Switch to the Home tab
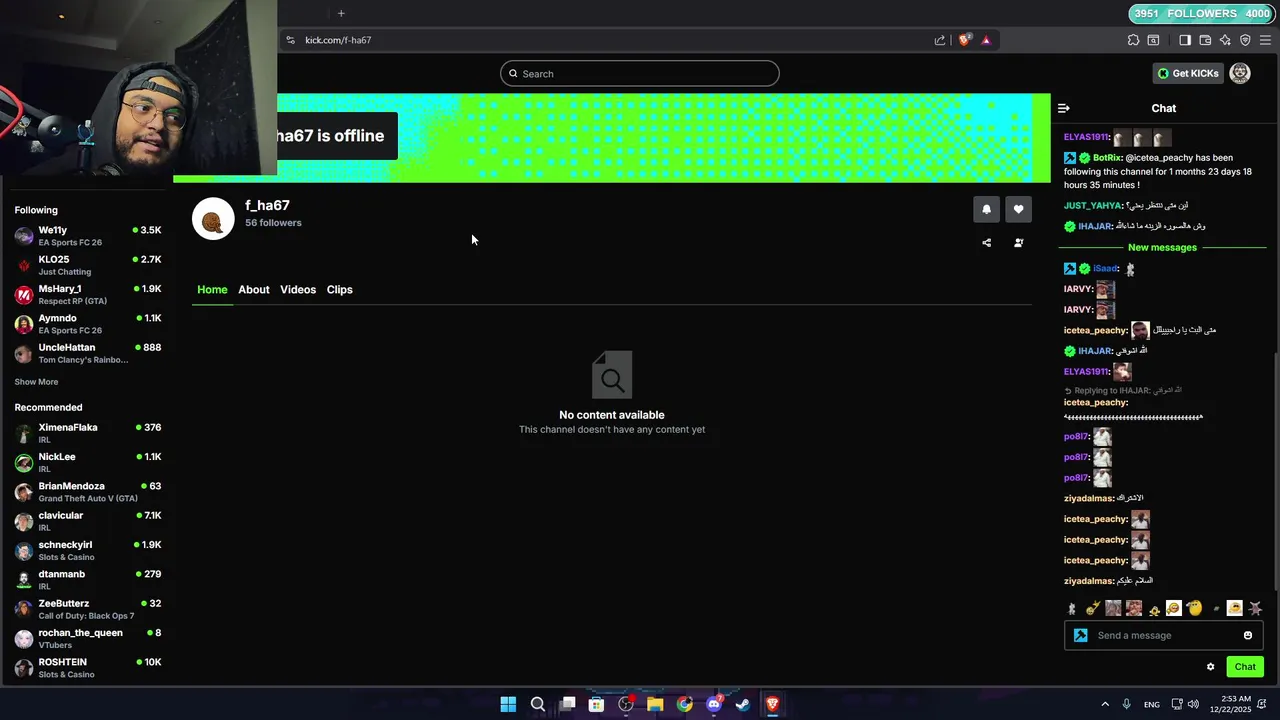 [x=212, y=290]
